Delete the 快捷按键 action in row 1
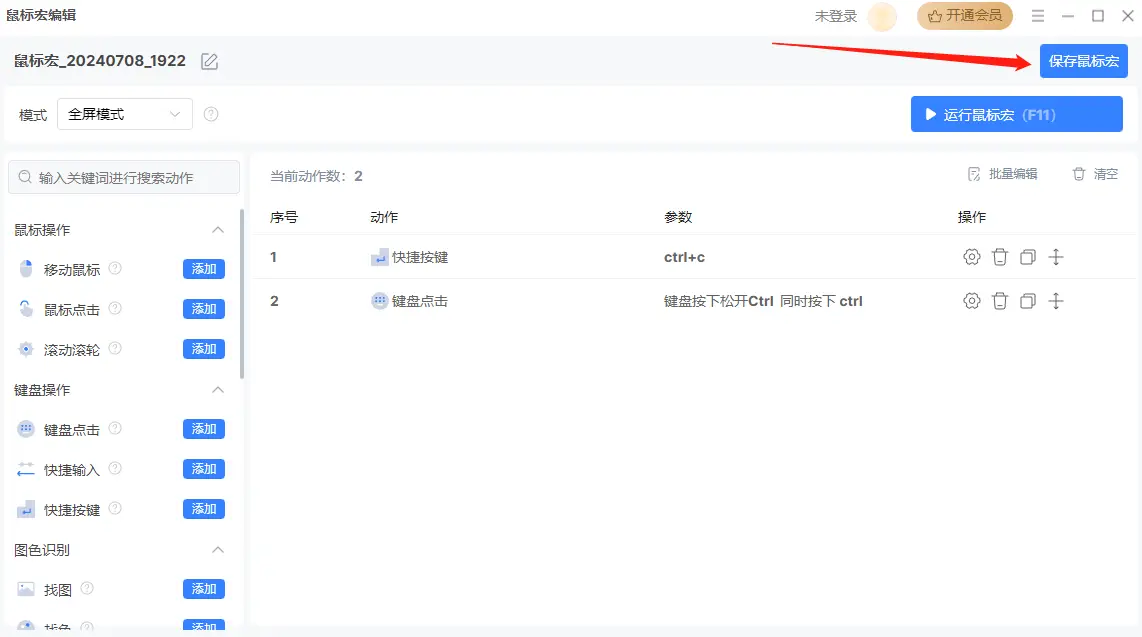The image size is (1142, 637). [x=999, y=257]
